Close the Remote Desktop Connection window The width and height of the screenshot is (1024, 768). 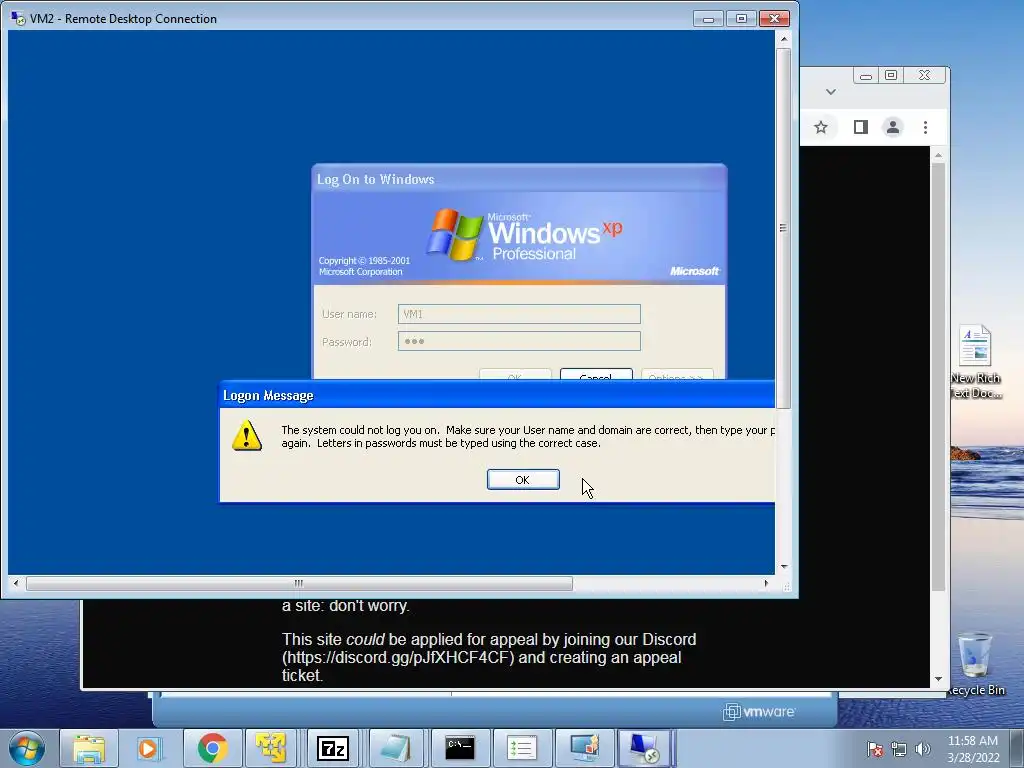775,18
